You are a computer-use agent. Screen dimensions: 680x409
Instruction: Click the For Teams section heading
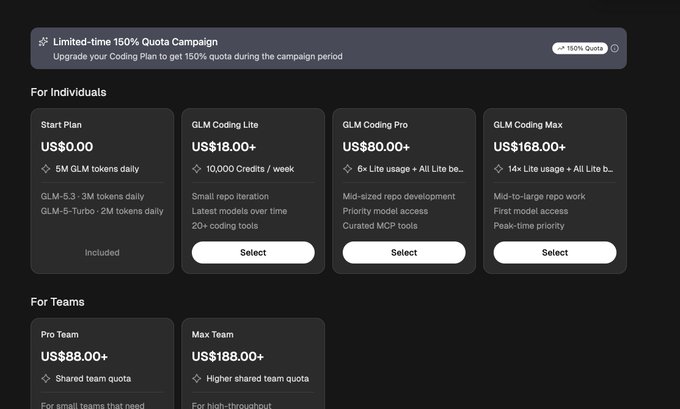pyautogui.click(x=57, y=302)
